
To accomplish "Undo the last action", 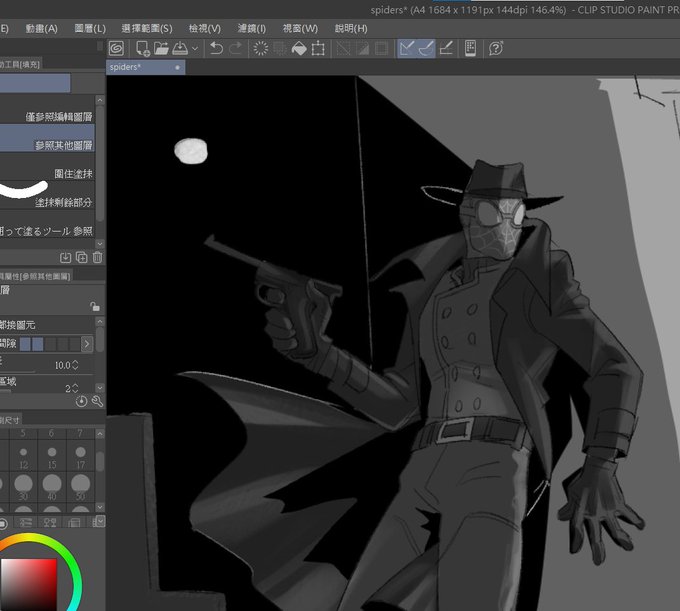I will (216, 48).
